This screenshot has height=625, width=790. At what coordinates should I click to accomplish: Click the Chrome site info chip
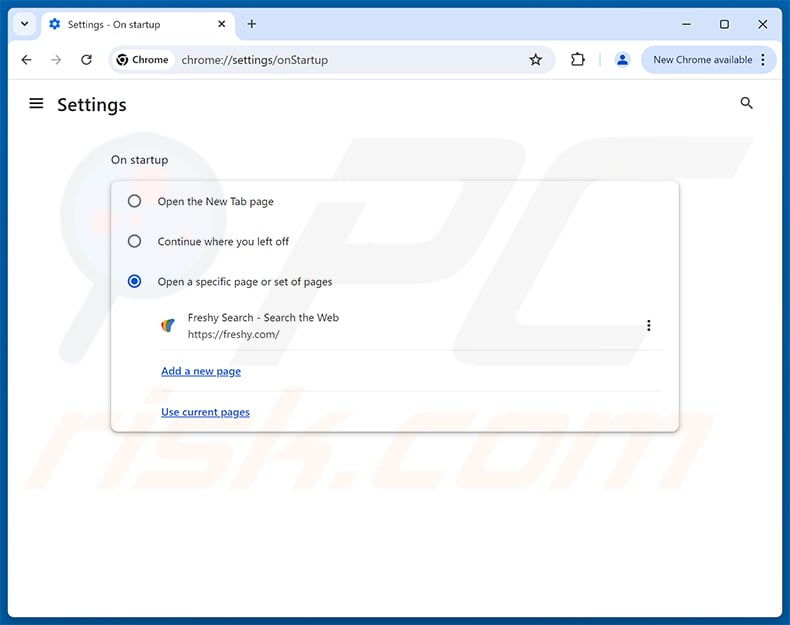[143, 60]
